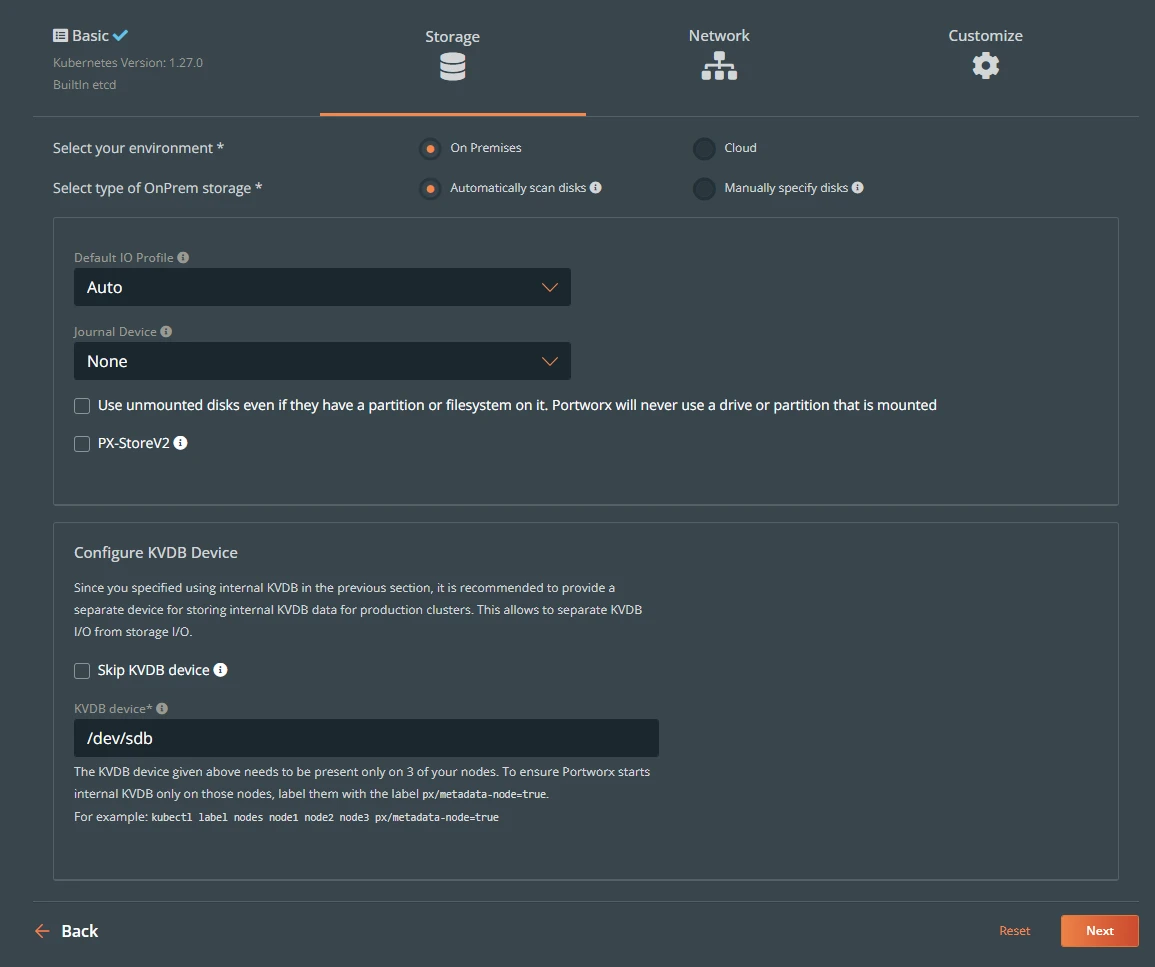Enable use unmounted disks checkbox
The height and width of the screenshot is (967, 1155).
(x=82, y=406)
